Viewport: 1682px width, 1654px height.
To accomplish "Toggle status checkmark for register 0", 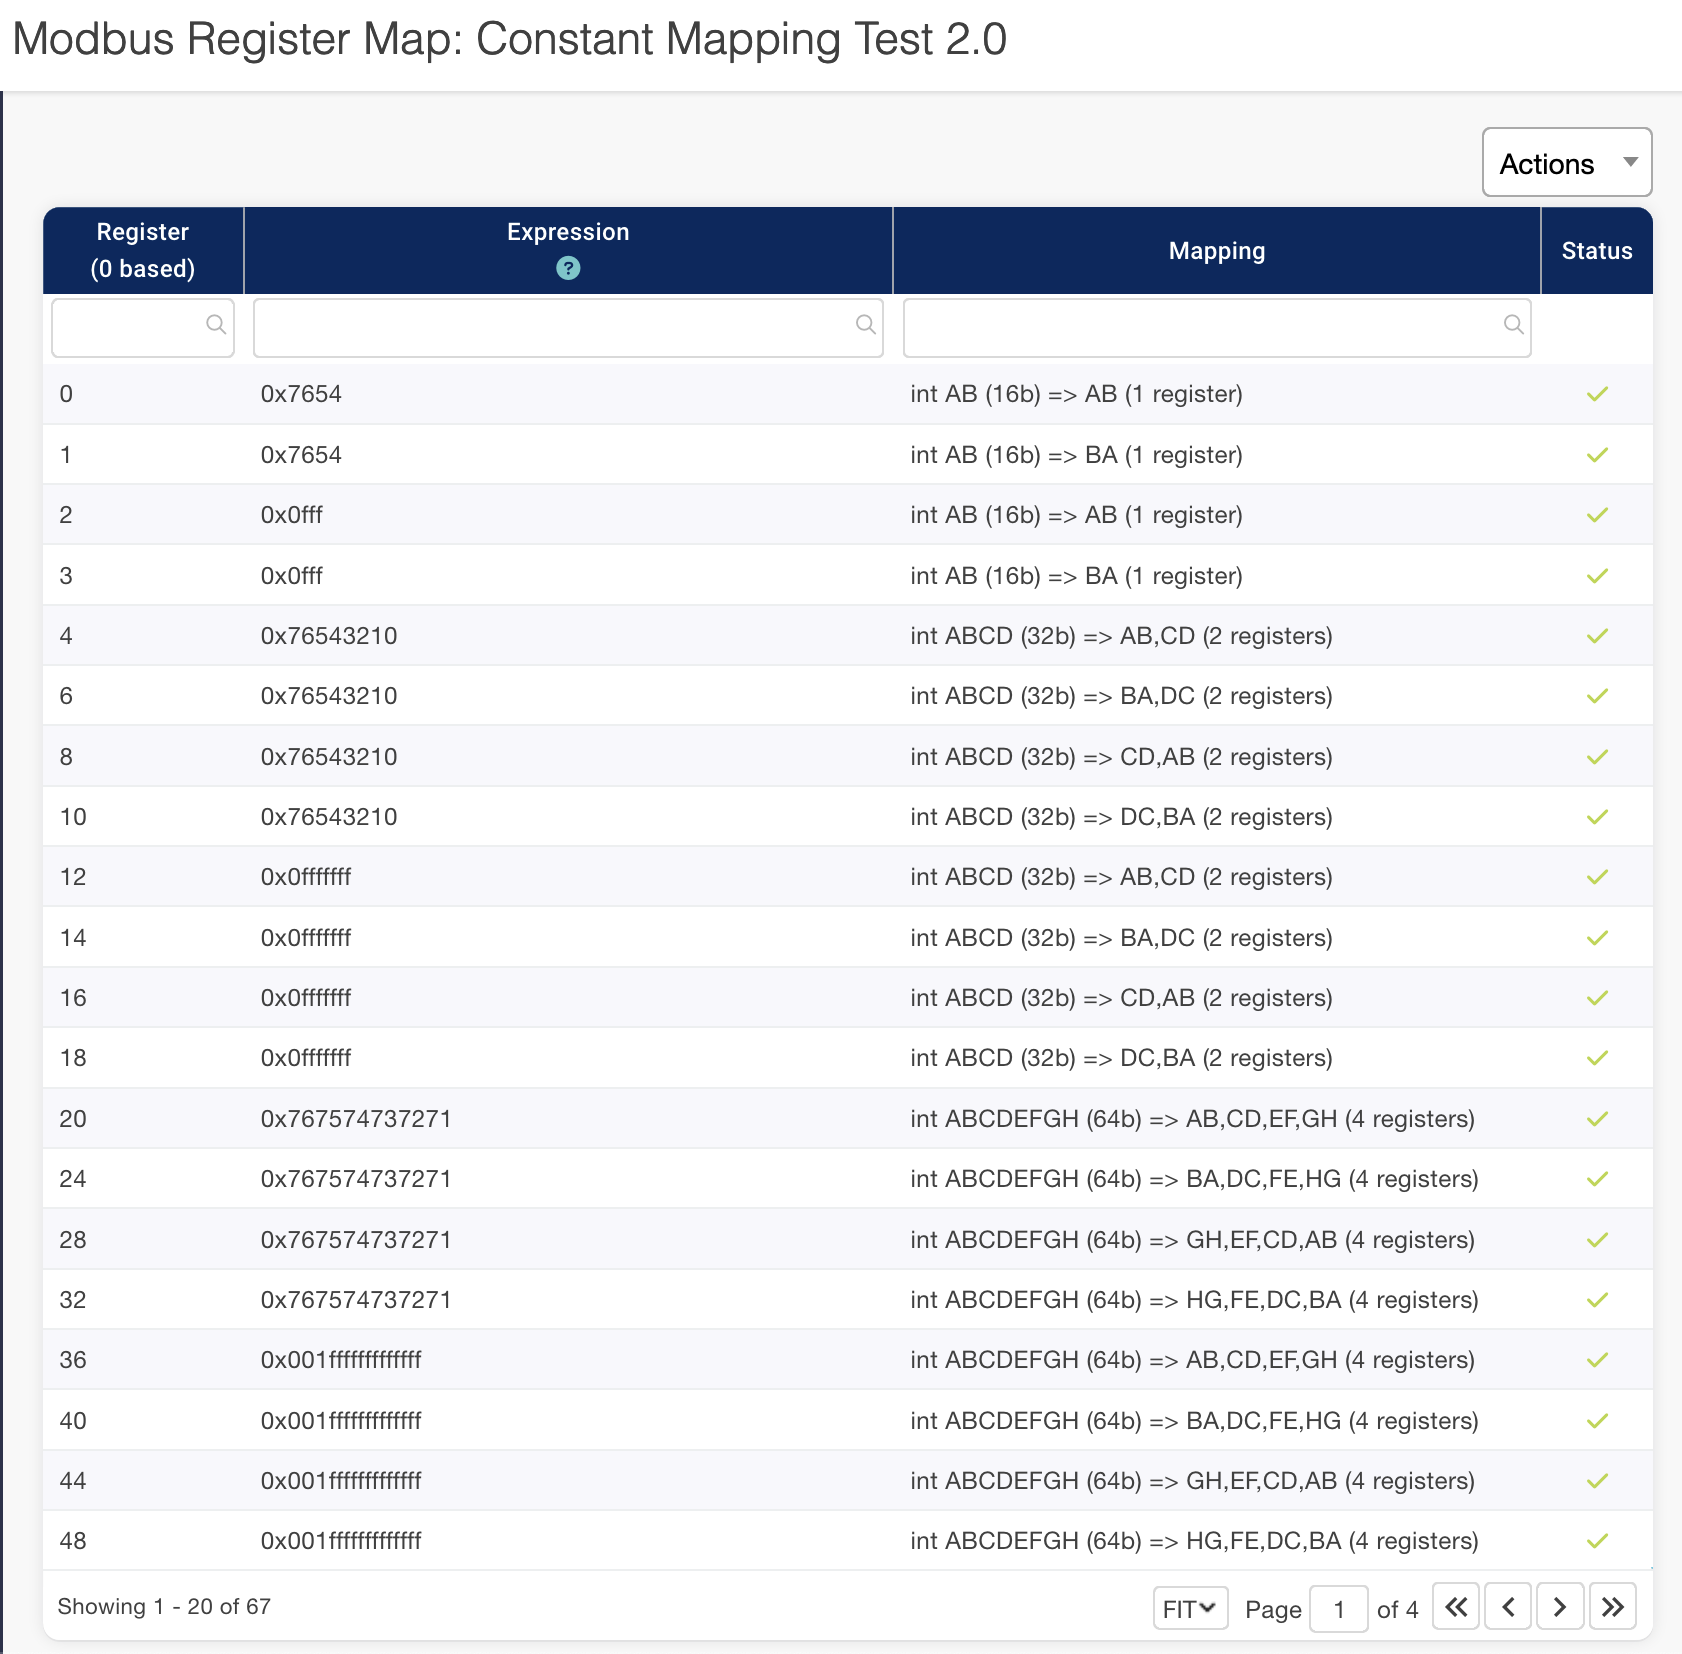I will click(1596, 394).
